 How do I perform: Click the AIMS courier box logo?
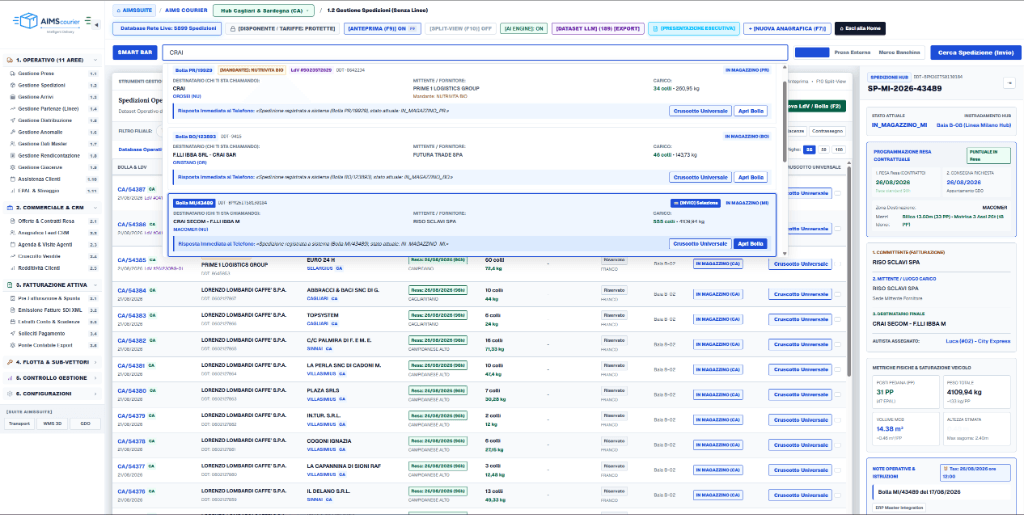click(x=27, y=22)
